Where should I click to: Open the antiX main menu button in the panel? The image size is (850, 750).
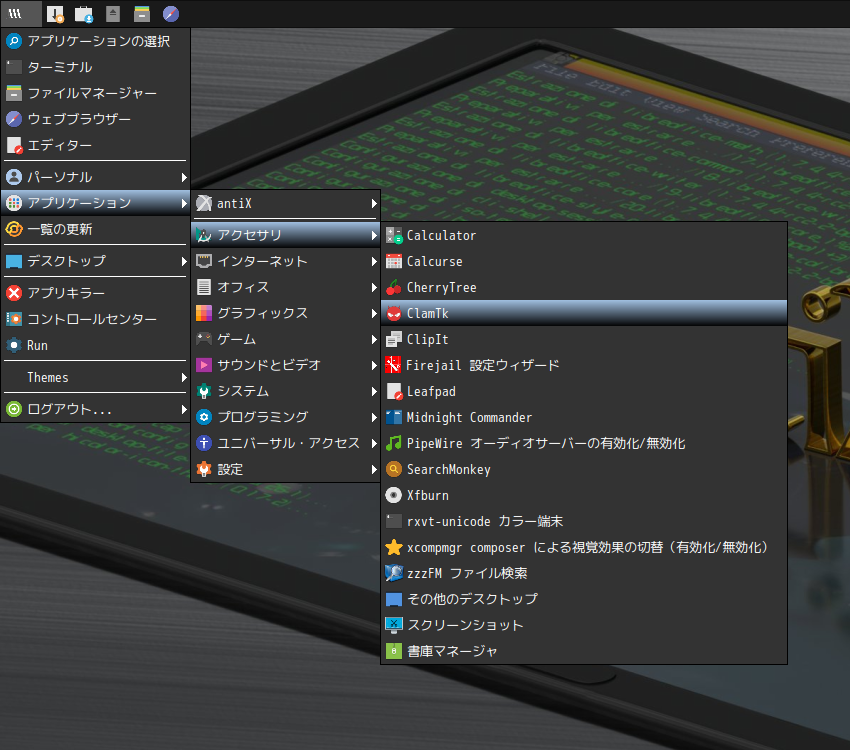(21, 14)
